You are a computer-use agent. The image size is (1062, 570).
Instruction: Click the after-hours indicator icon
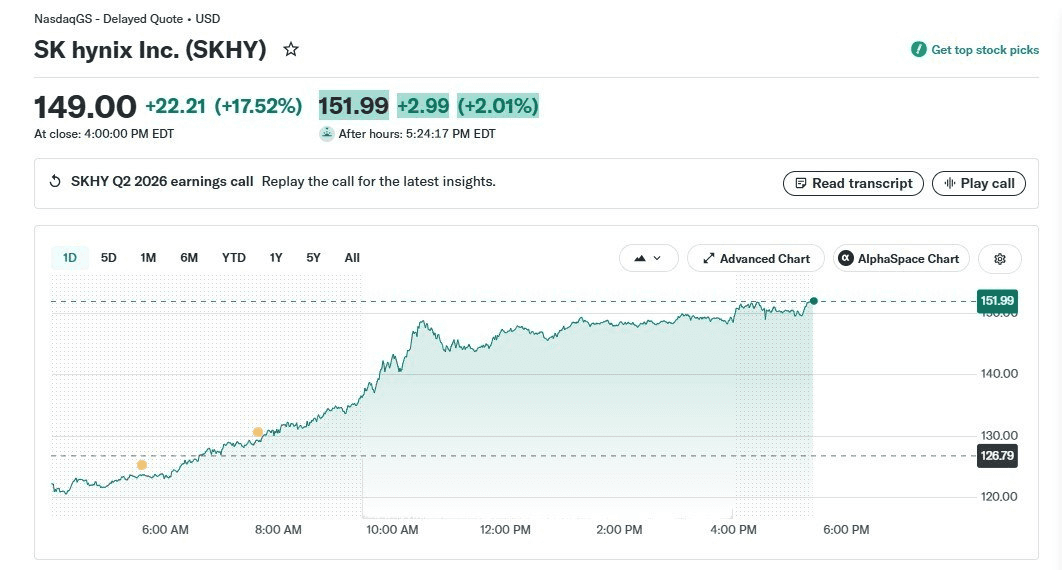(x=326, y=133)
